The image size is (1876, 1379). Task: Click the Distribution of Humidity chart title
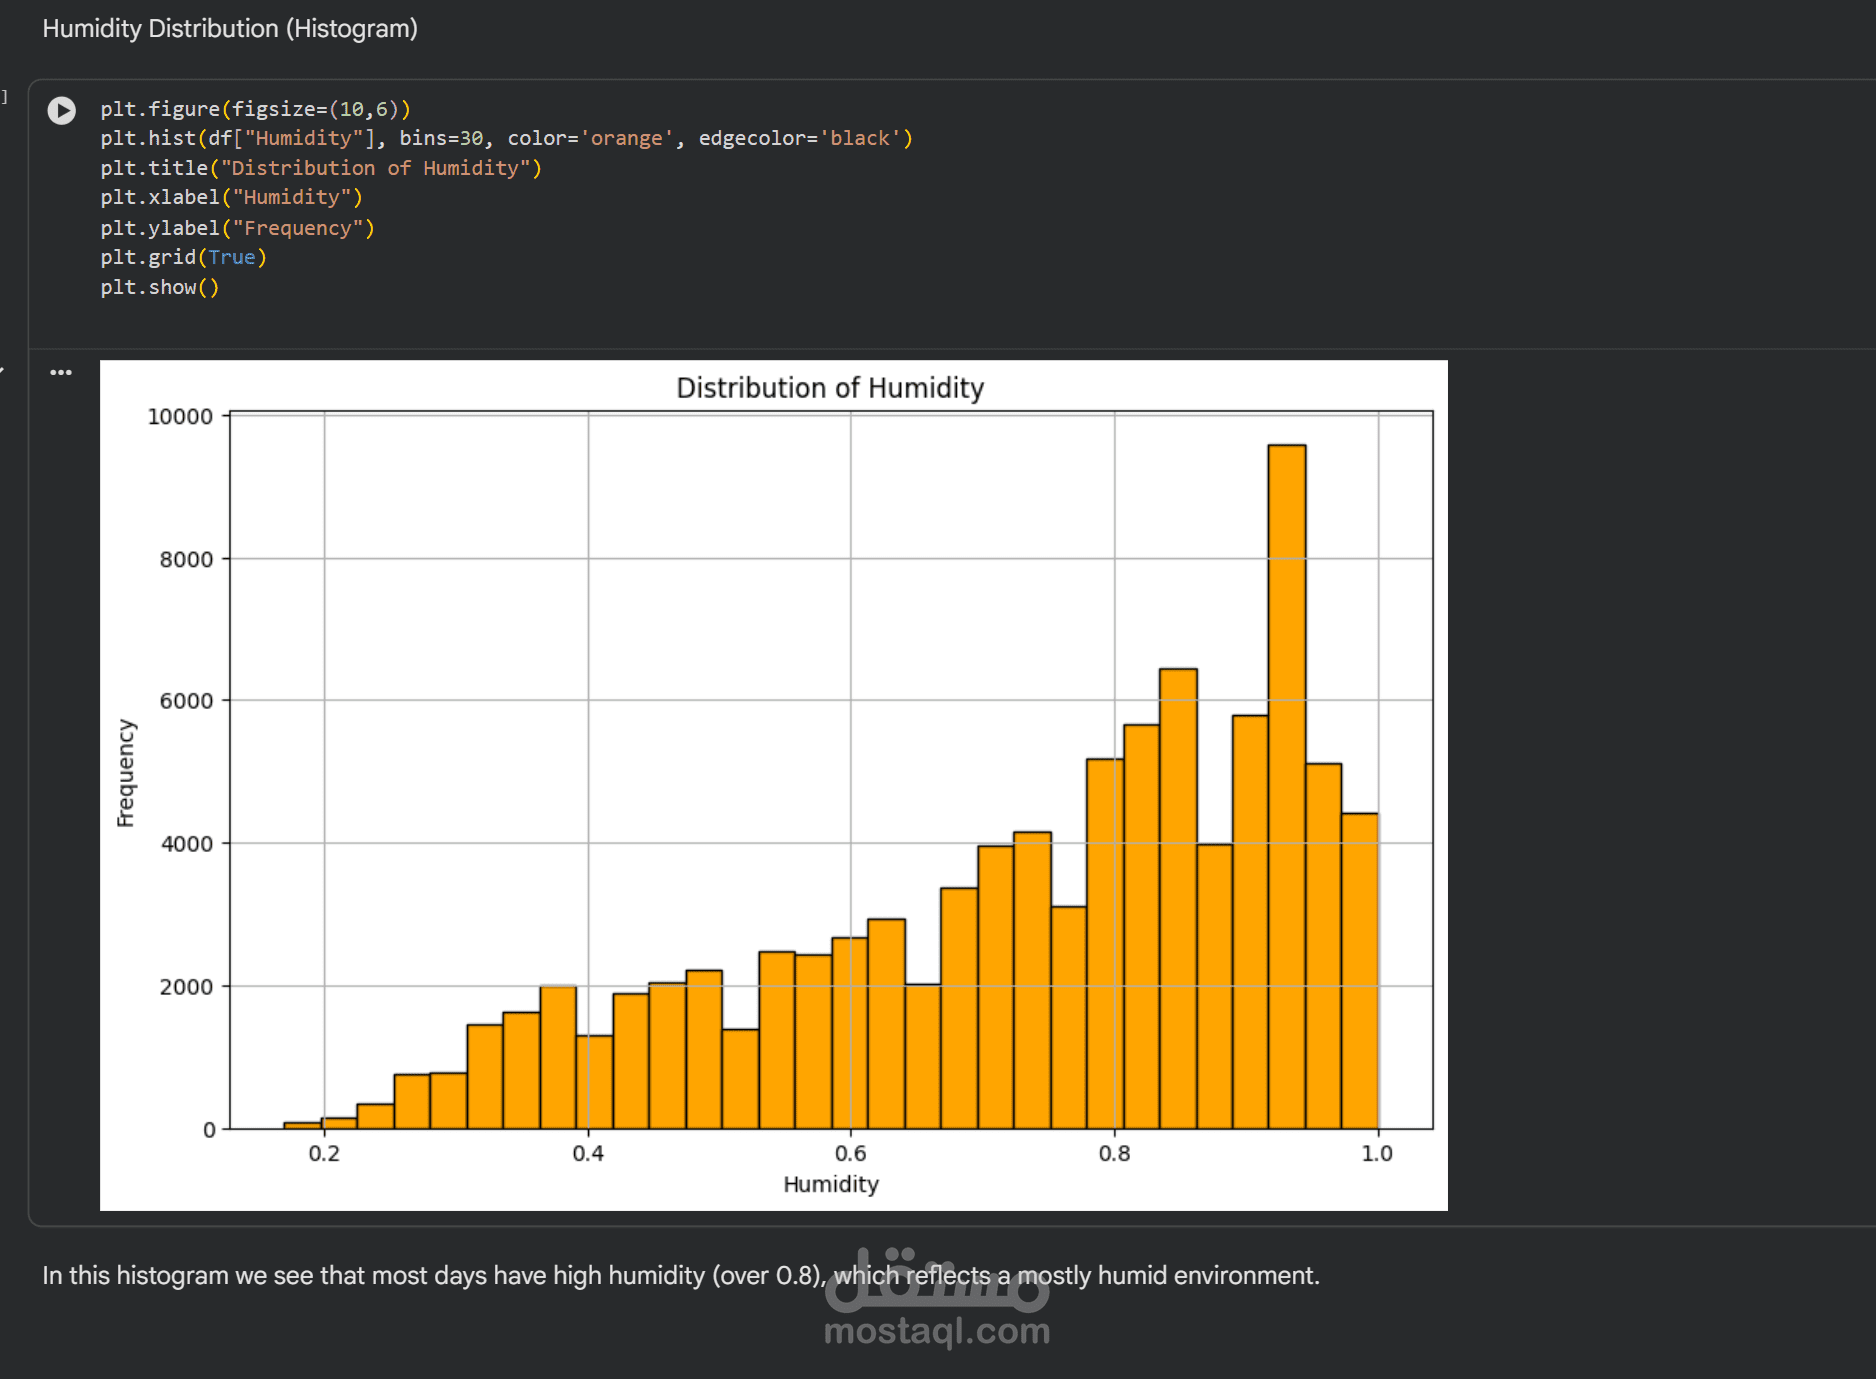830,388
